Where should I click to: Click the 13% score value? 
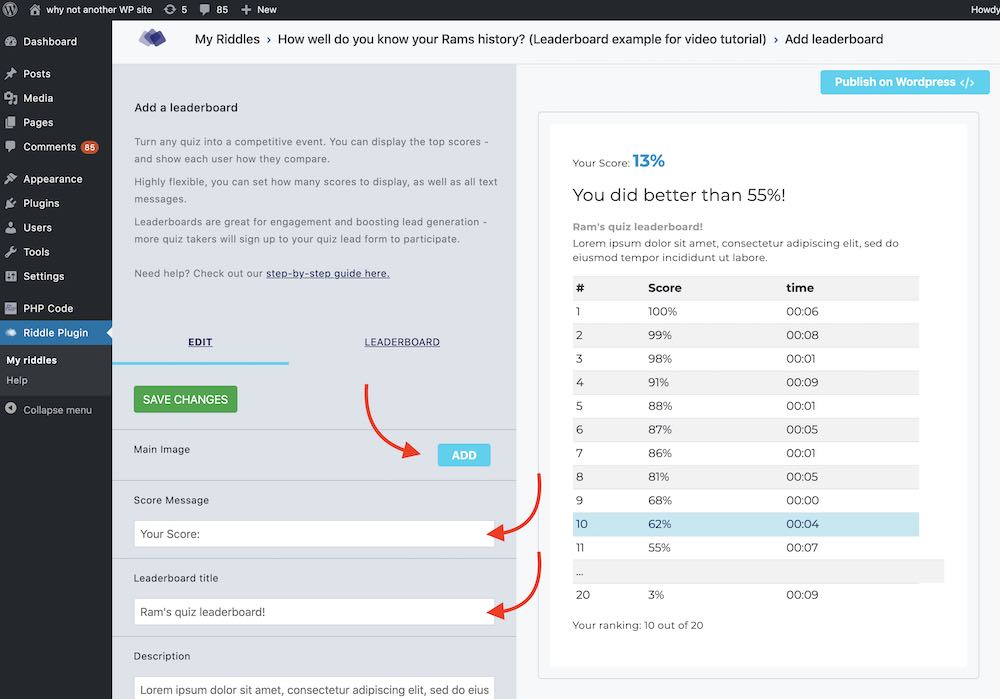(649, 161)
